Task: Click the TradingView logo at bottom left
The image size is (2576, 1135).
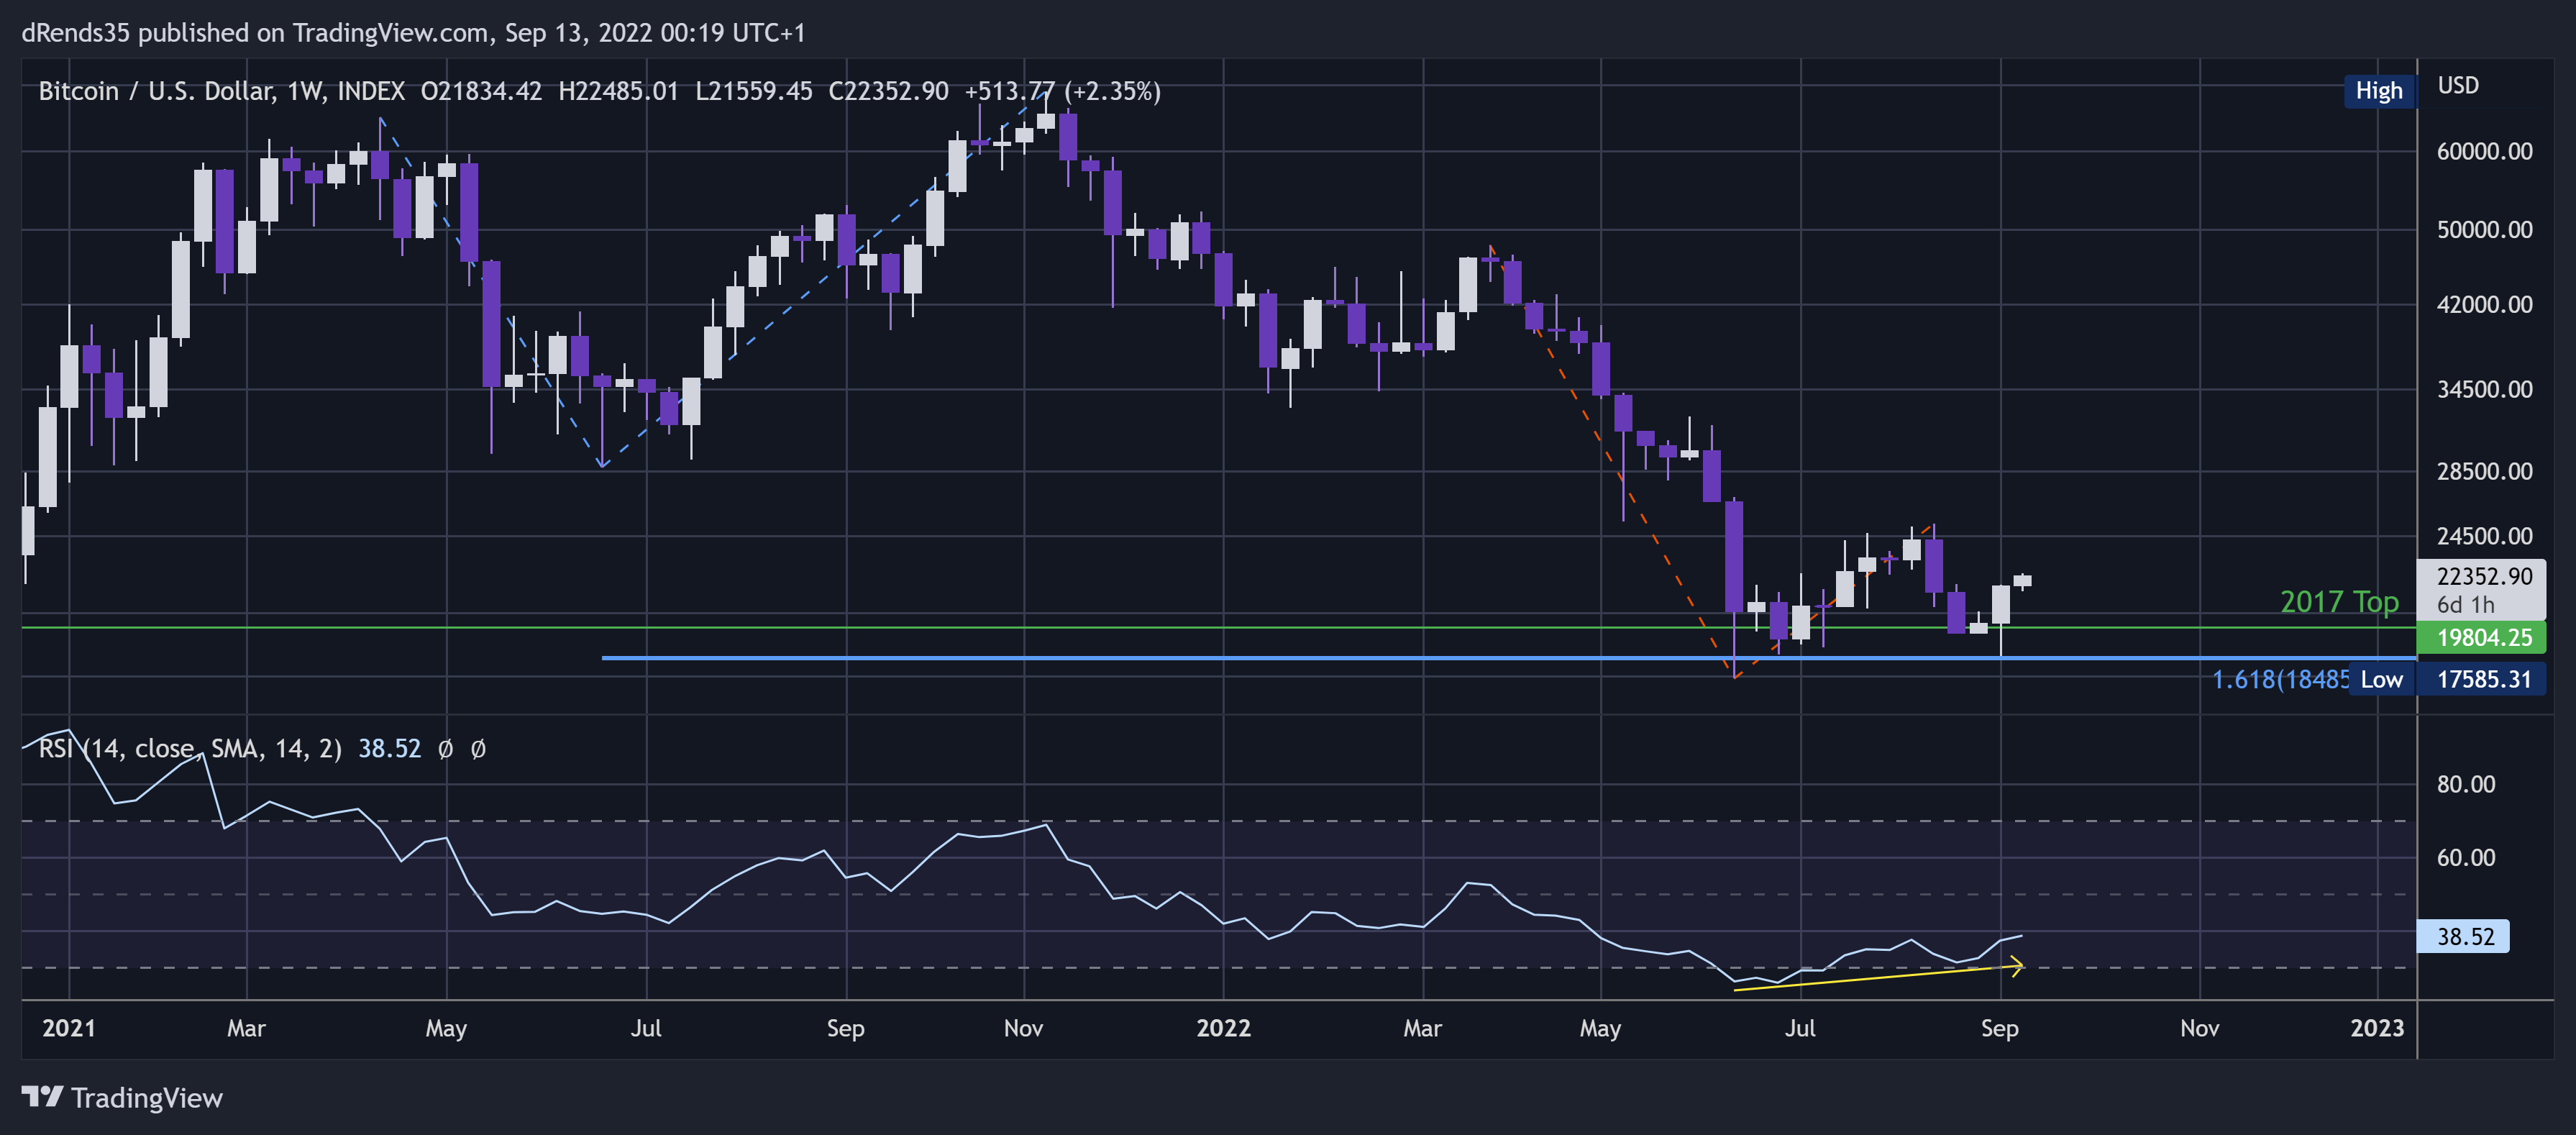Action: 122,1097
